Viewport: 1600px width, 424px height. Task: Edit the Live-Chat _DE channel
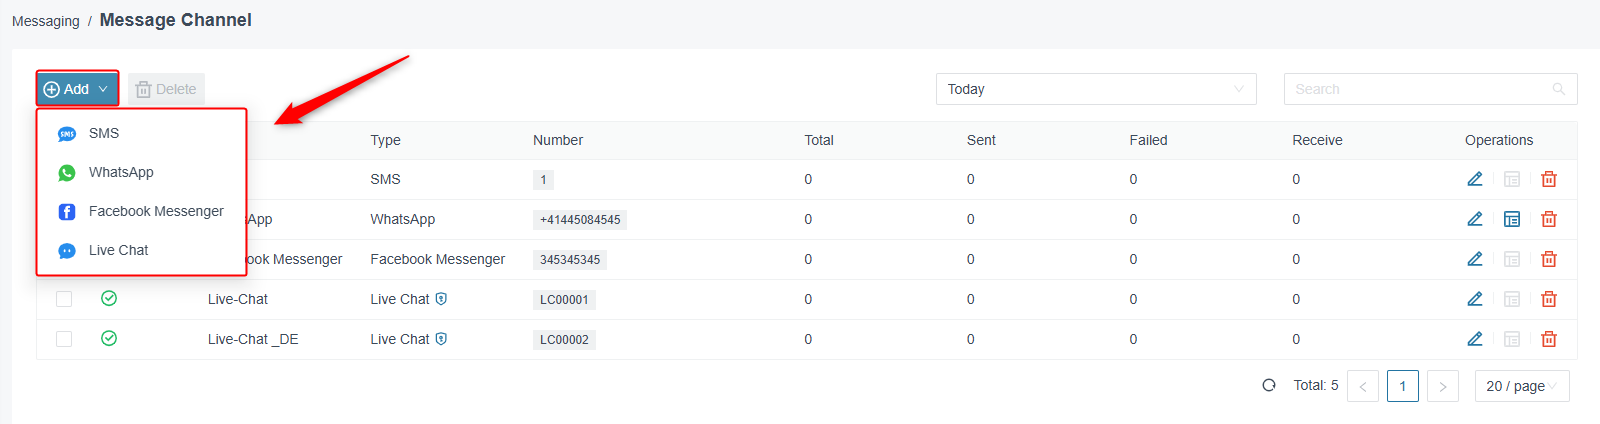click(1474, 339)
